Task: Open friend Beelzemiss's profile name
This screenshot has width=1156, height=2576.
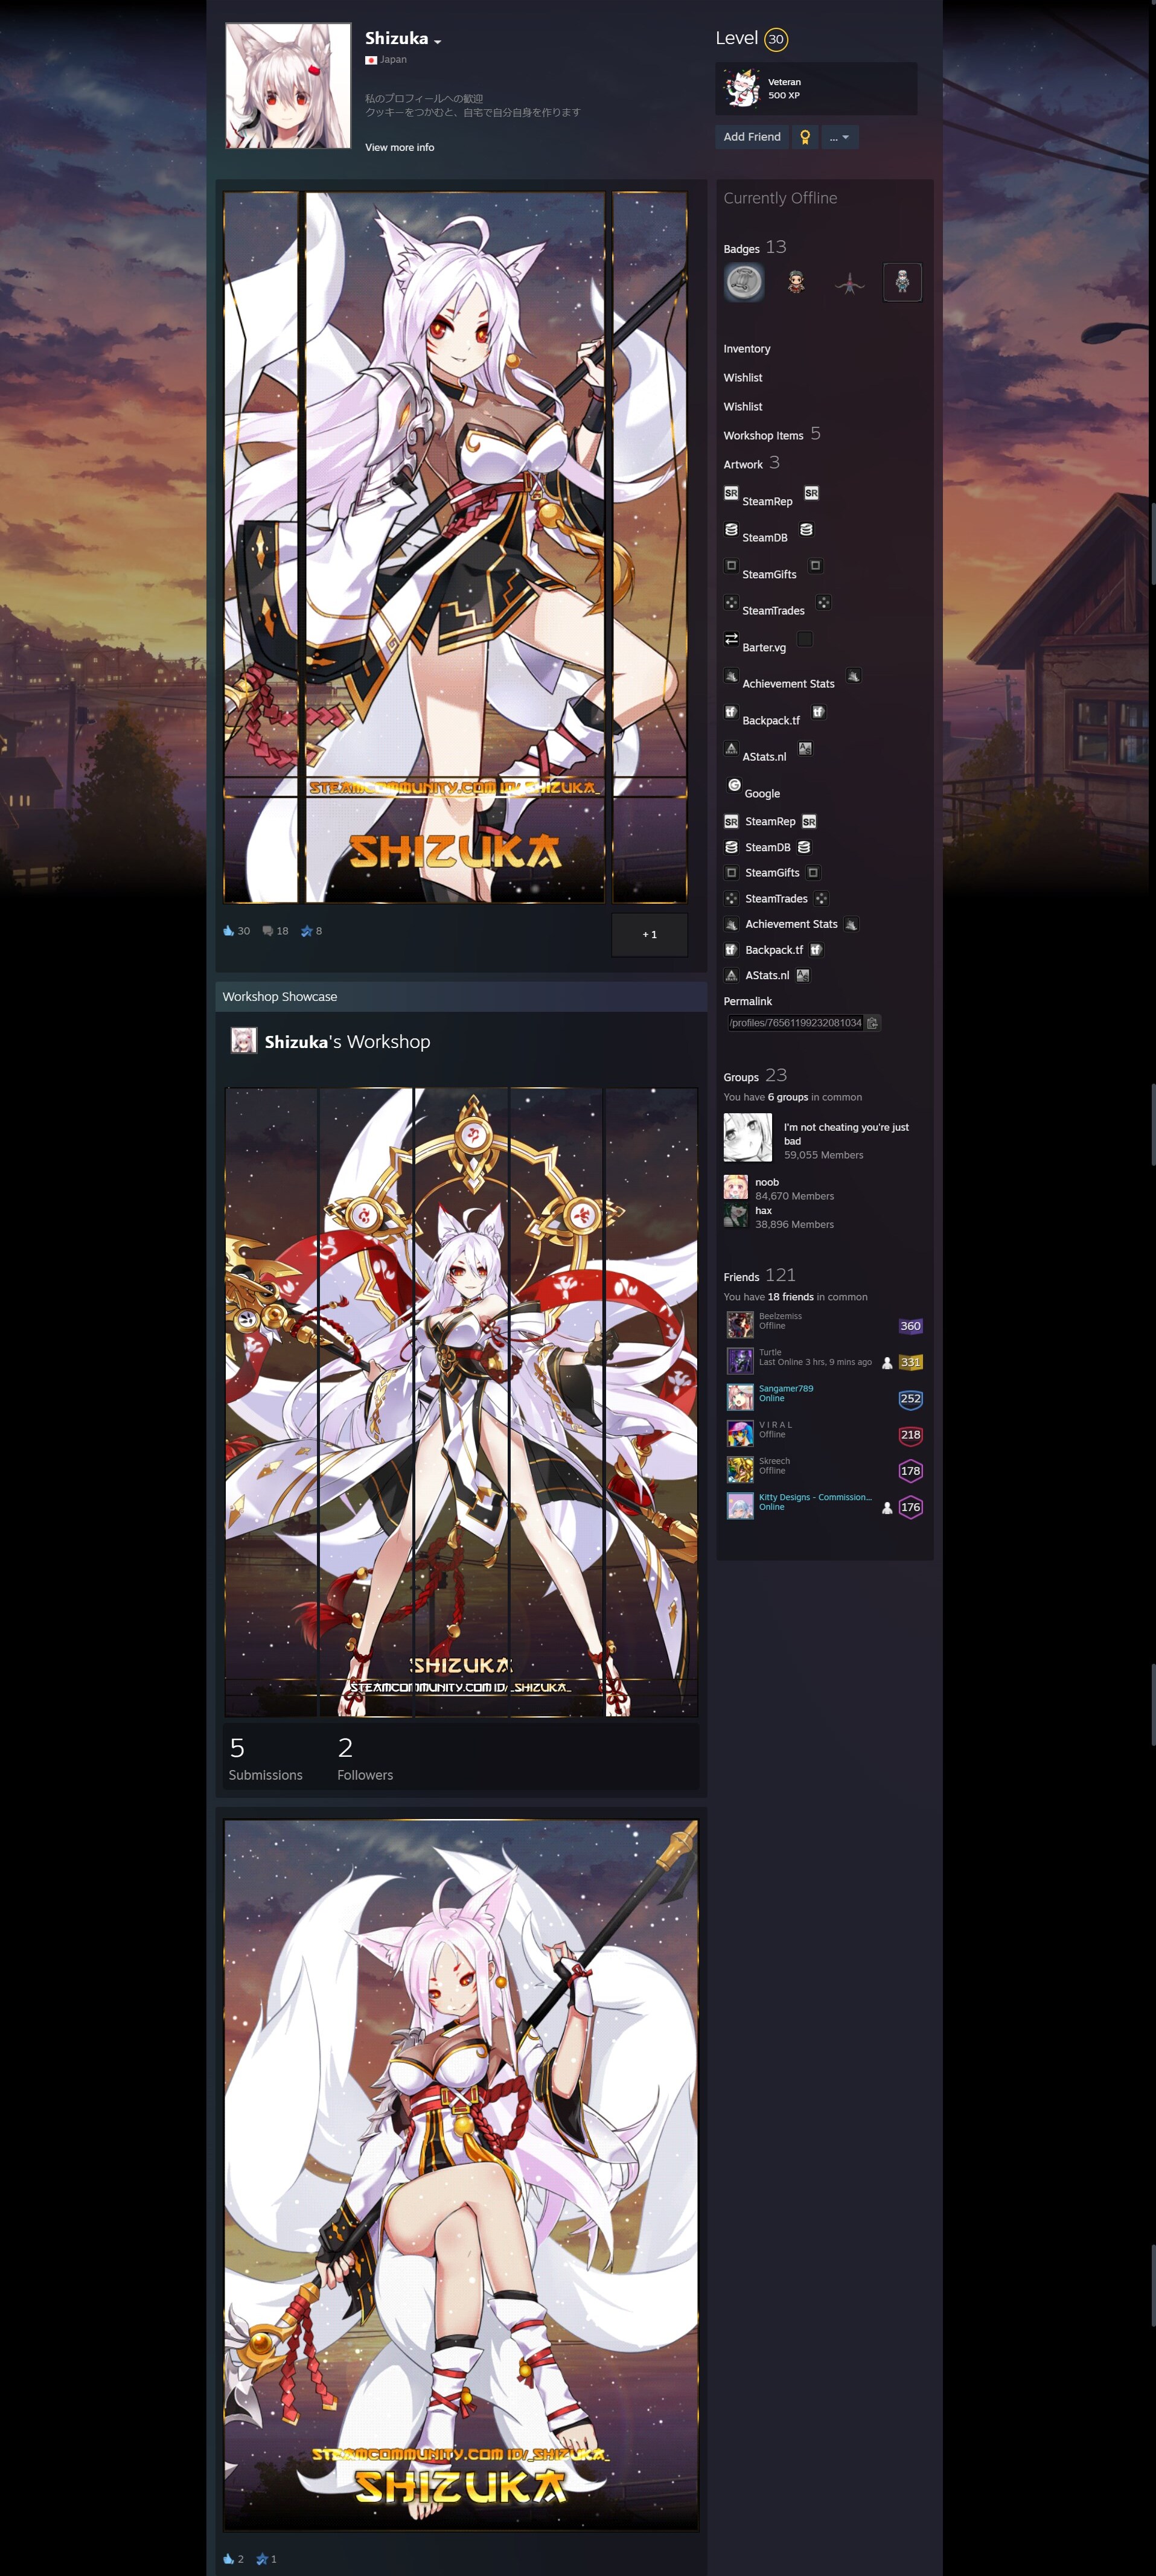Action: coord(780,1317)
